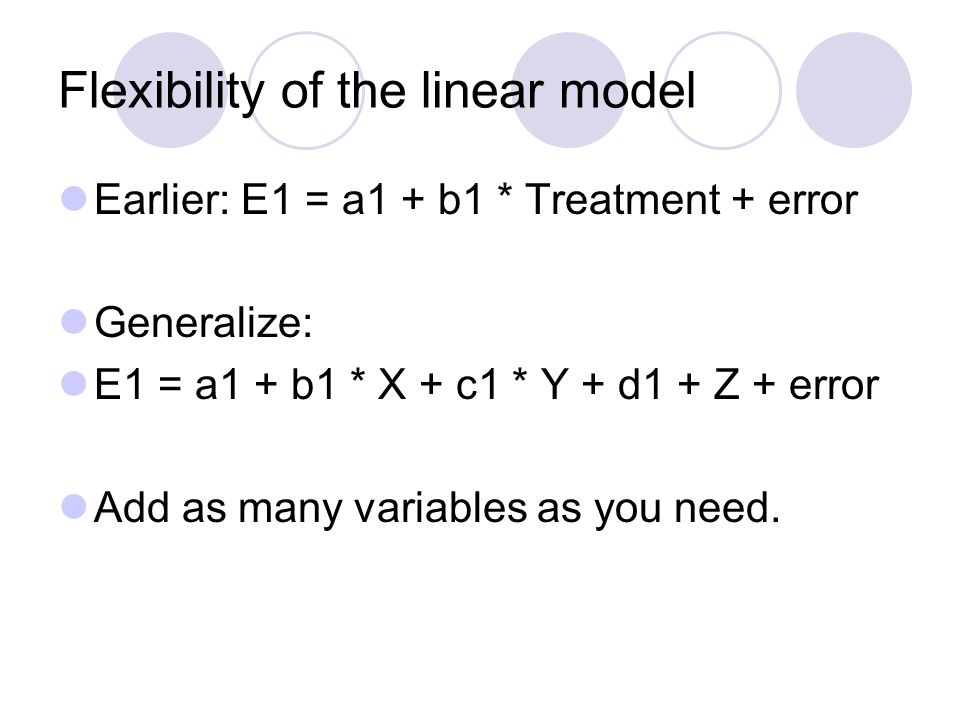Select the second outlined circle in header
The height and width of the screenshot is (720, 960).
click(722, 90)
